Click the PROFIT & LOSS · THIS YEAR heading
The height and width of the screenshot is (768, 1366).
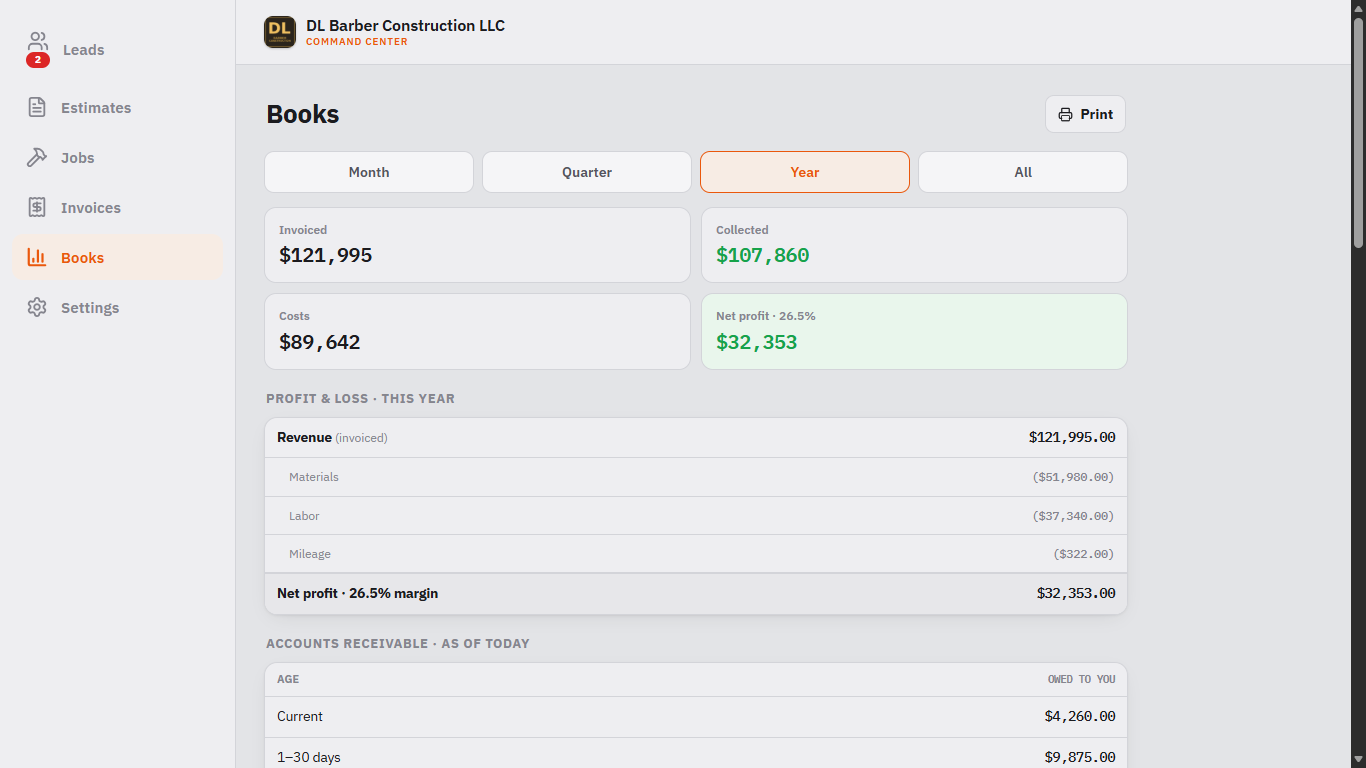tap(360, 398)
